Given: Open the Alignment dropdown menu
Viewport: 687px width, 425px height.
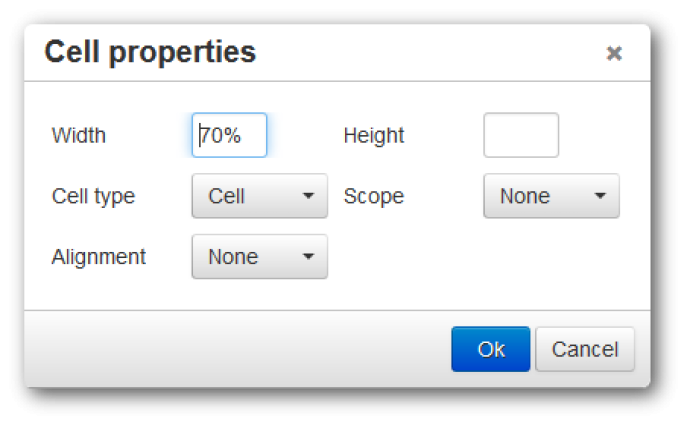Looking at the screenshot, I should 259,257.
